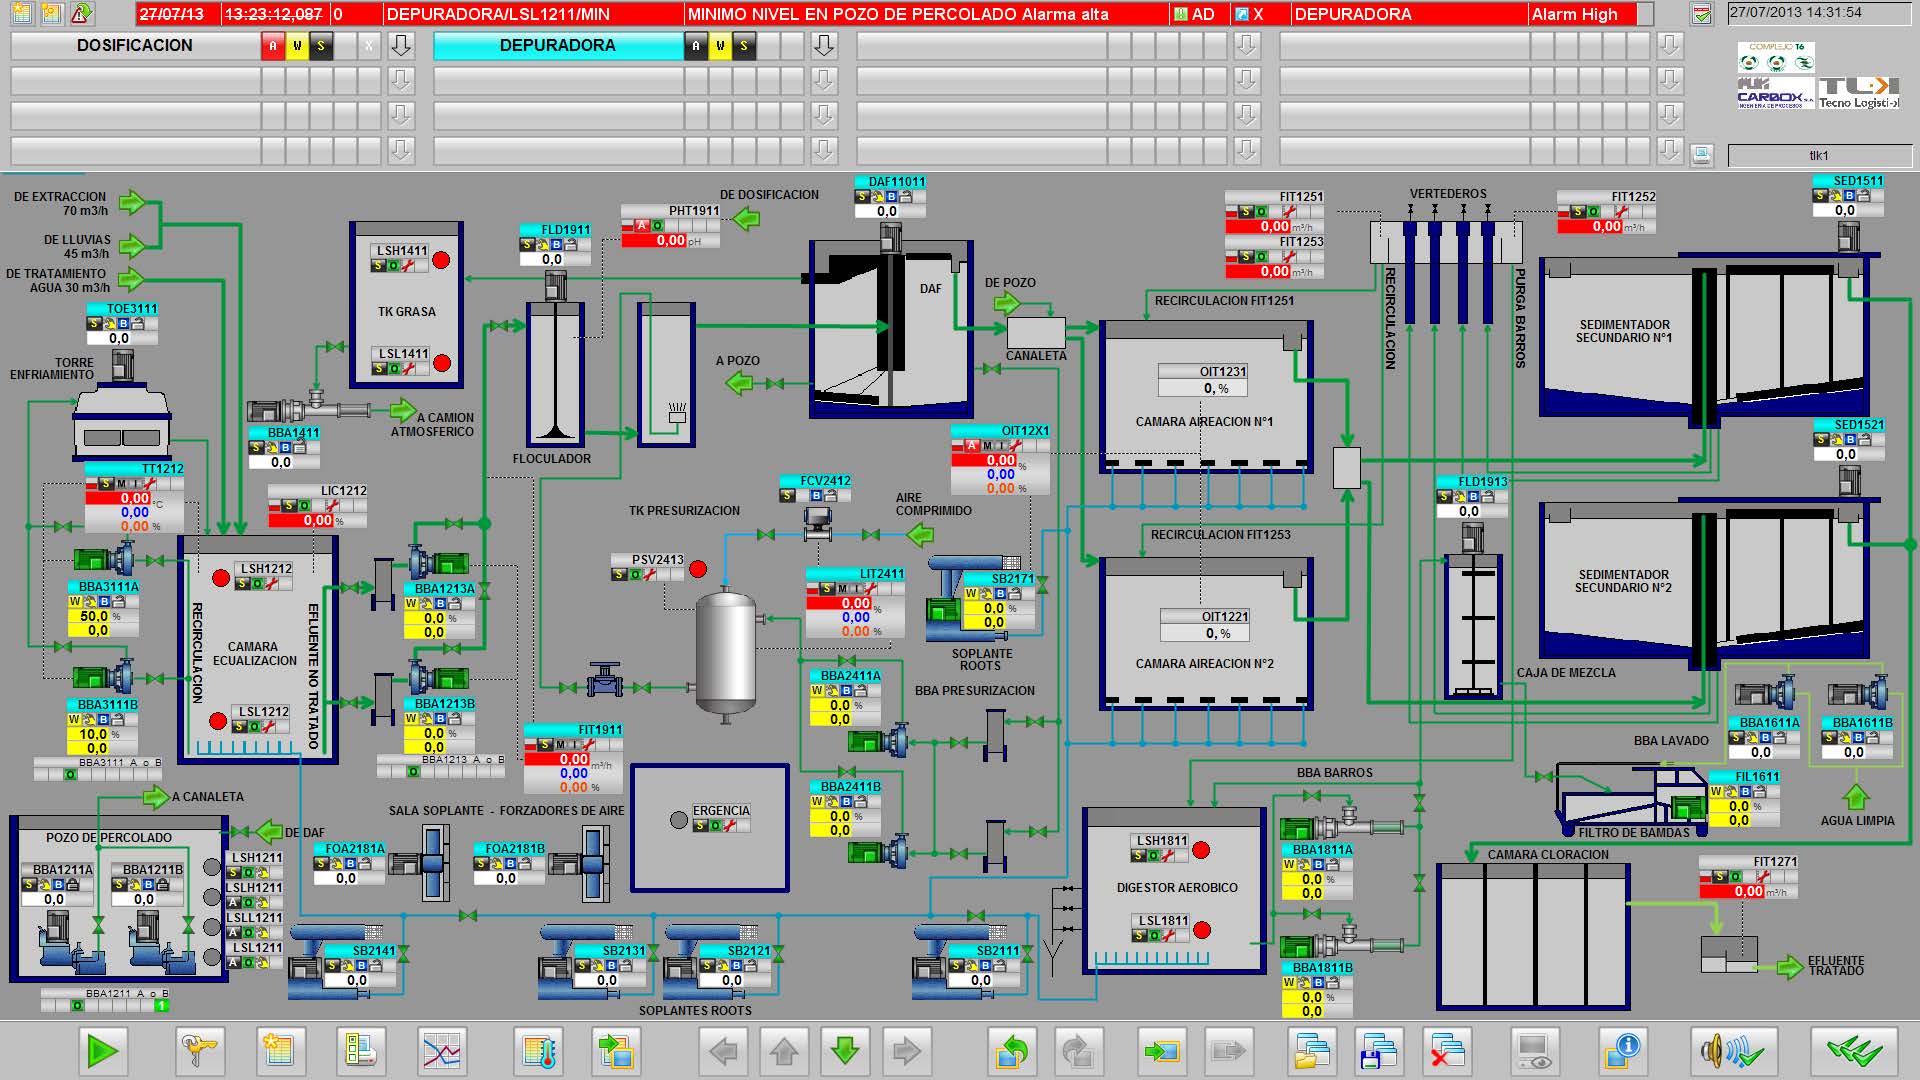Click the alarm acknowledge checklist icon near clock
The height and width of the screenshot is (1080, 1920).
click(1701, 14)
